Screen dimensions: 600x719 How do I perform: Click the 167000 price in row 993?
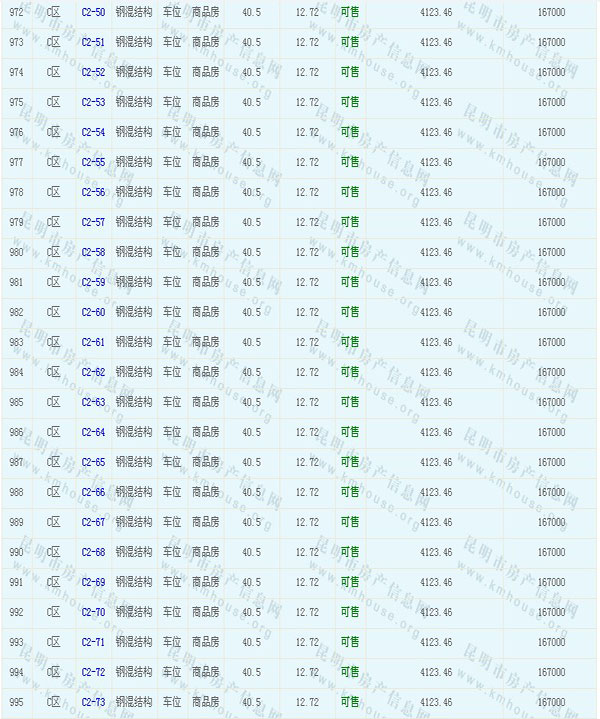551,642
